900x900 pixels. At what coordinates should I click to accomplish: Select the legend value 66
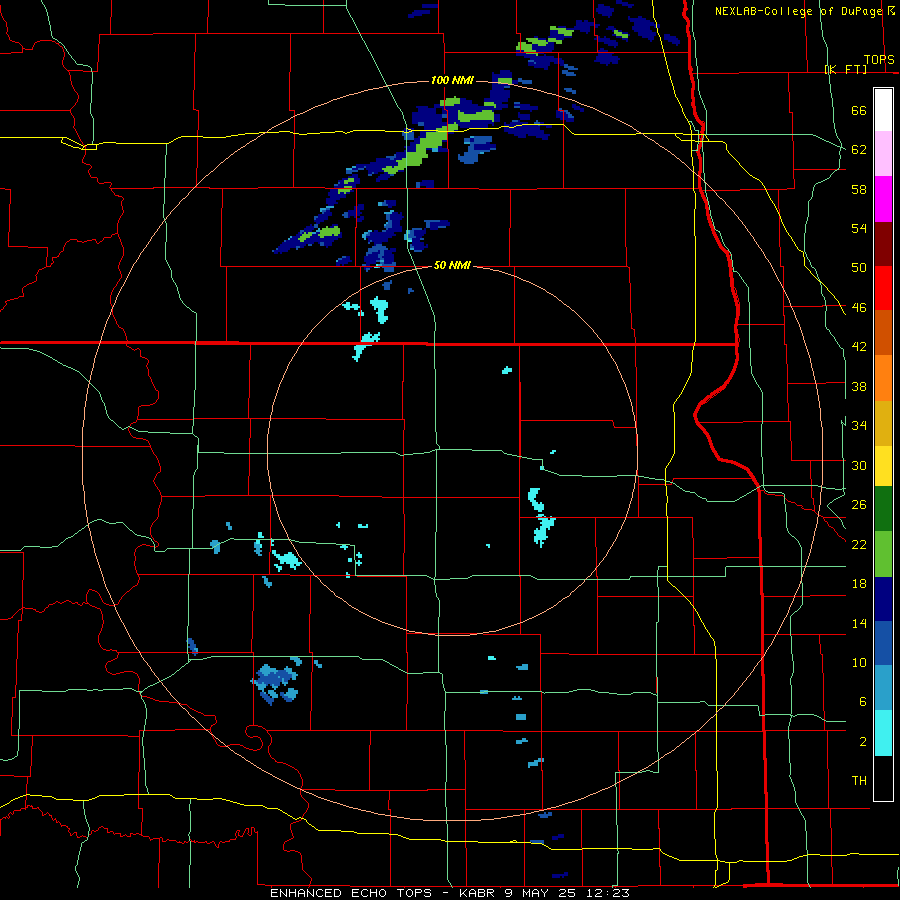(859, 110)
